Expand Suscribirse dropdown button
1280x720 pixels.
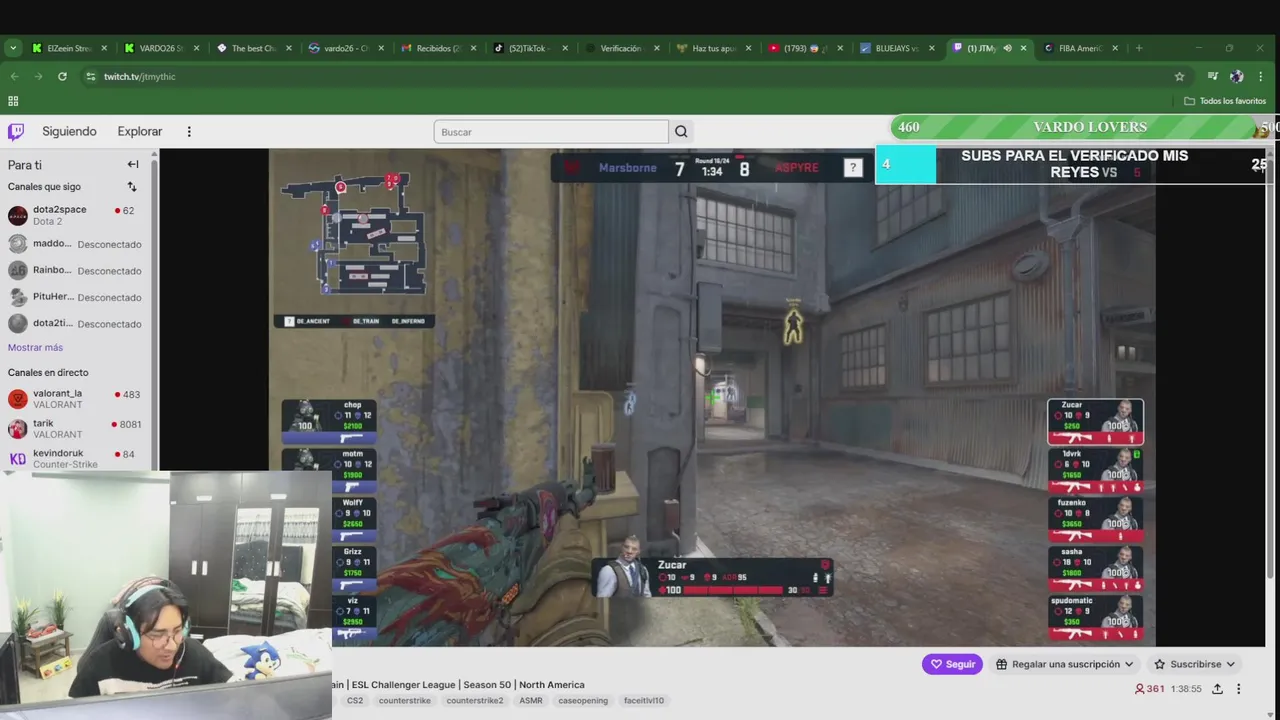(1194, 664)
